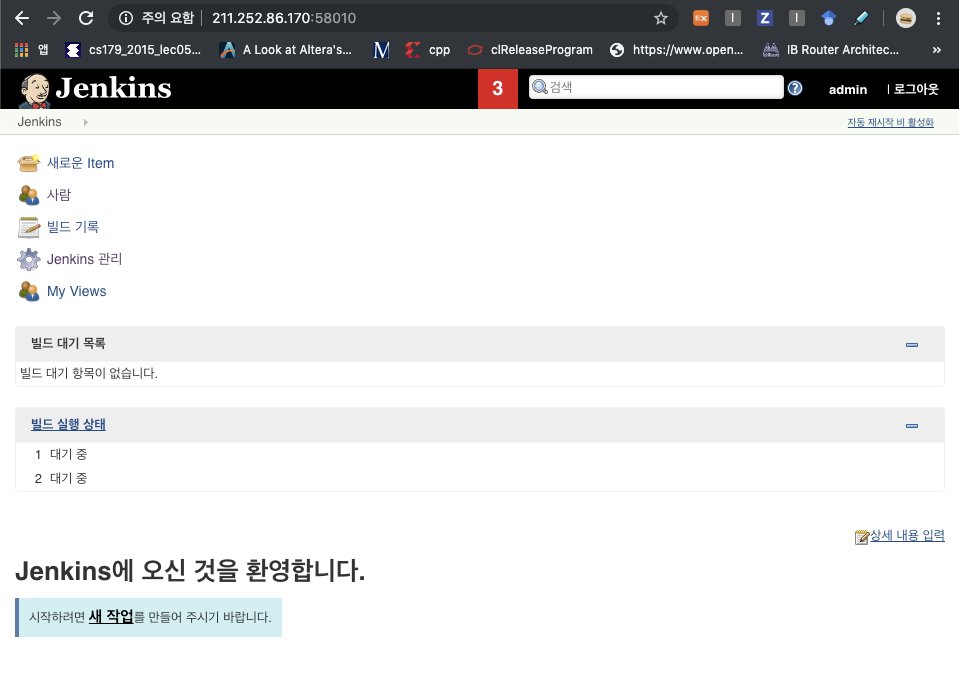959x682 pixels.
Task: Collapse the 빌드 실행 상태 panel
Action: tap(912, 426)
